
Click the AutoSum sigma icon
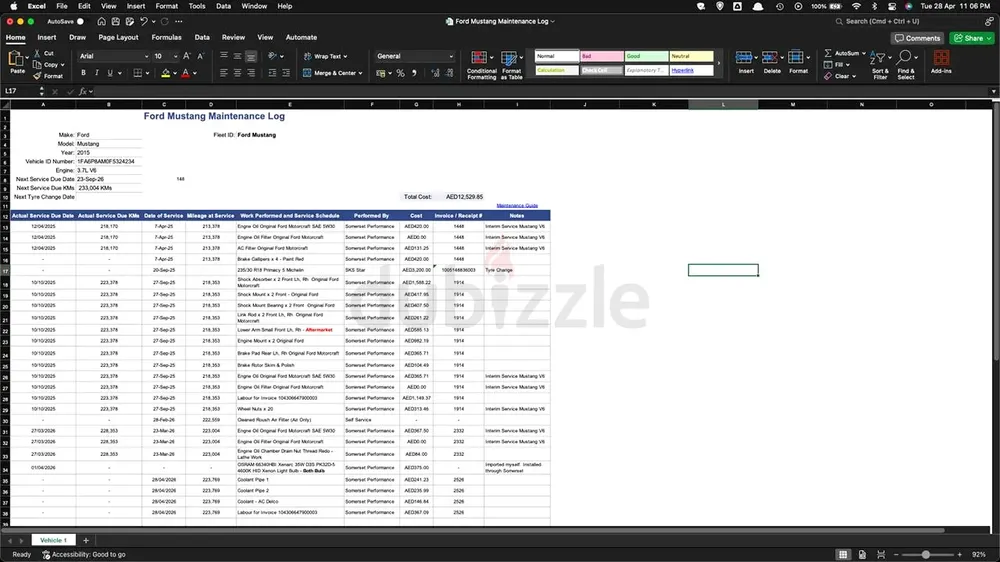(828, 53)
